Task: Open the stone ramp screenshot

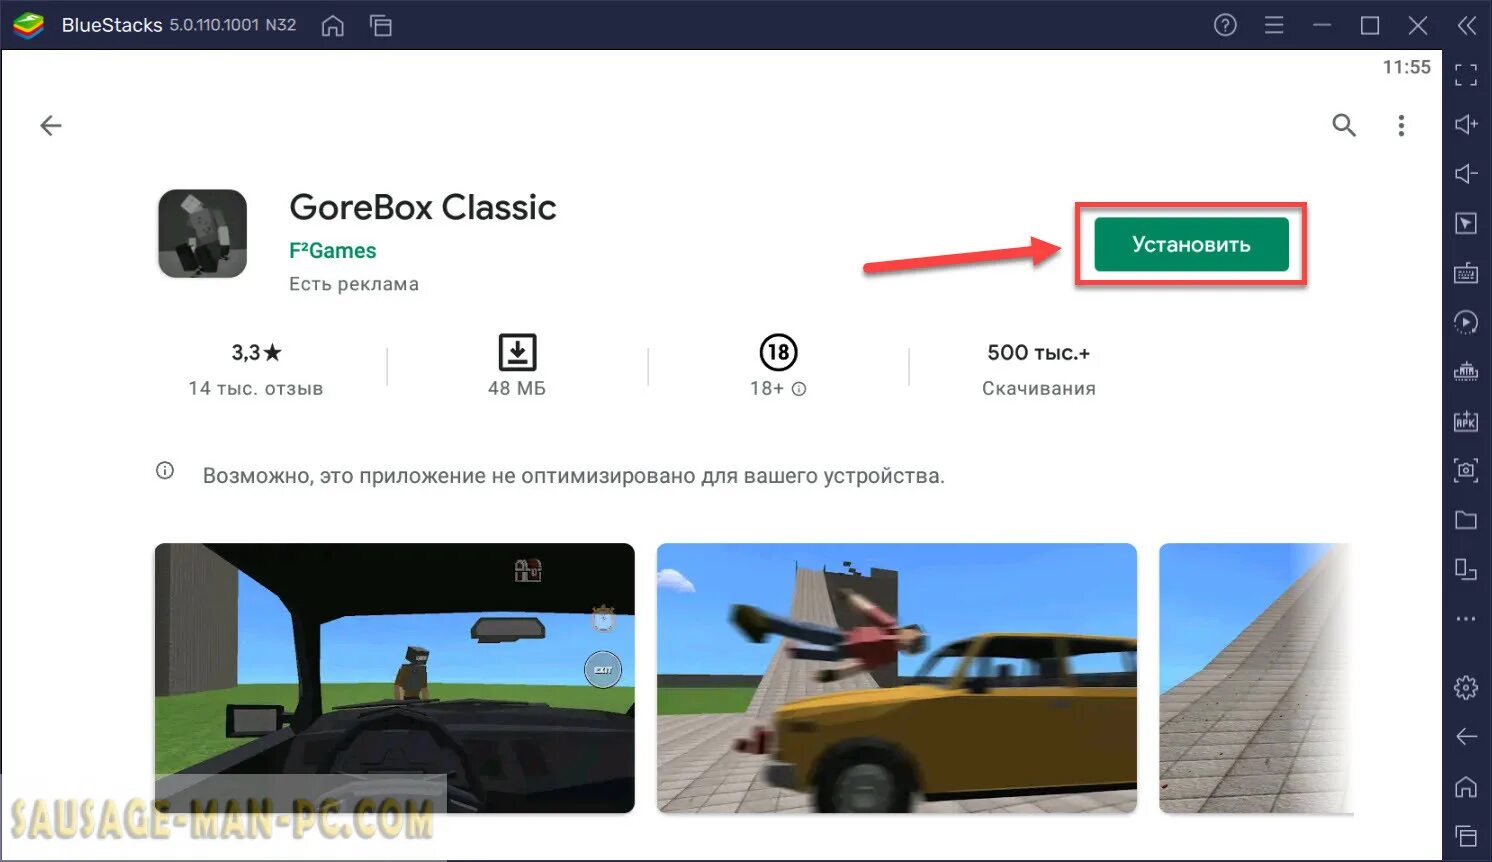Action: [x=1255, y=678]
